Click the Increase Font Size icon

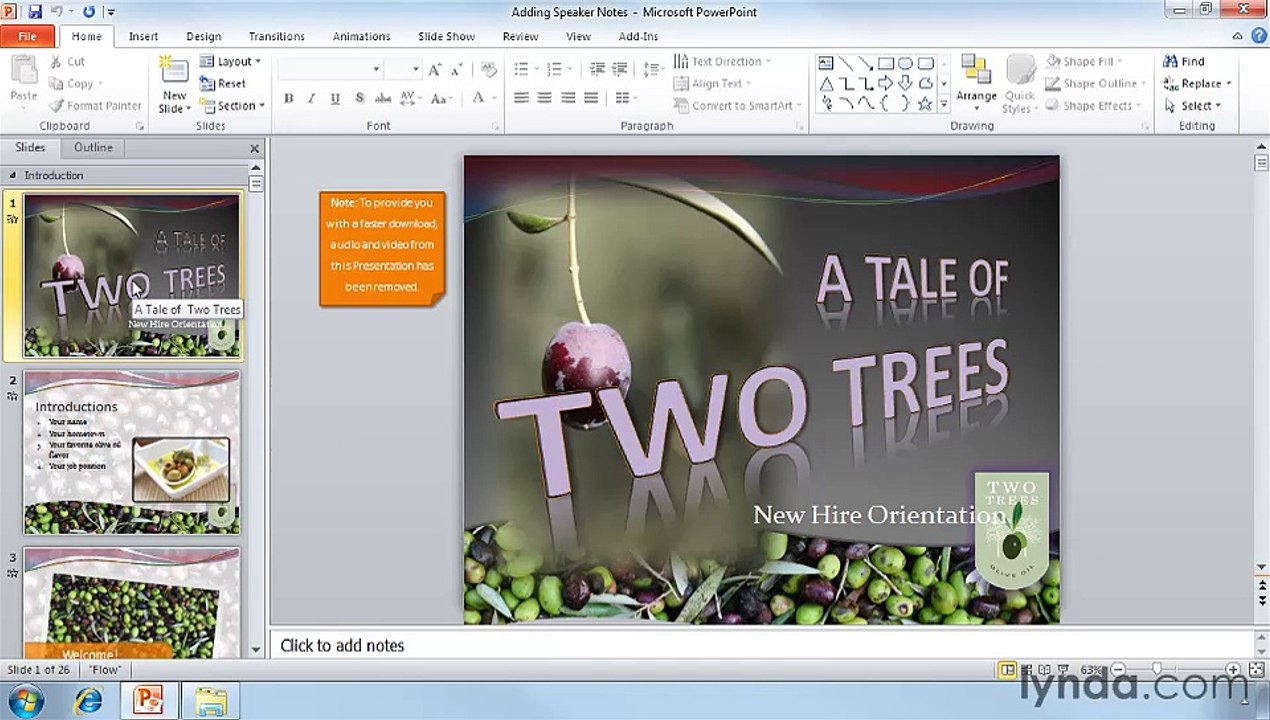[x=435, y=69]
